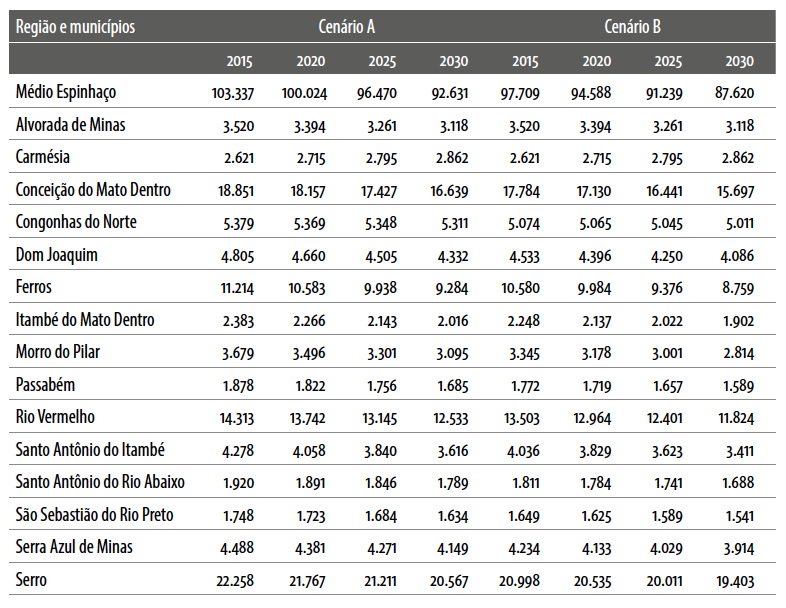Select the Santo Antônio do Rio Abaixo label

pos(100,482)
